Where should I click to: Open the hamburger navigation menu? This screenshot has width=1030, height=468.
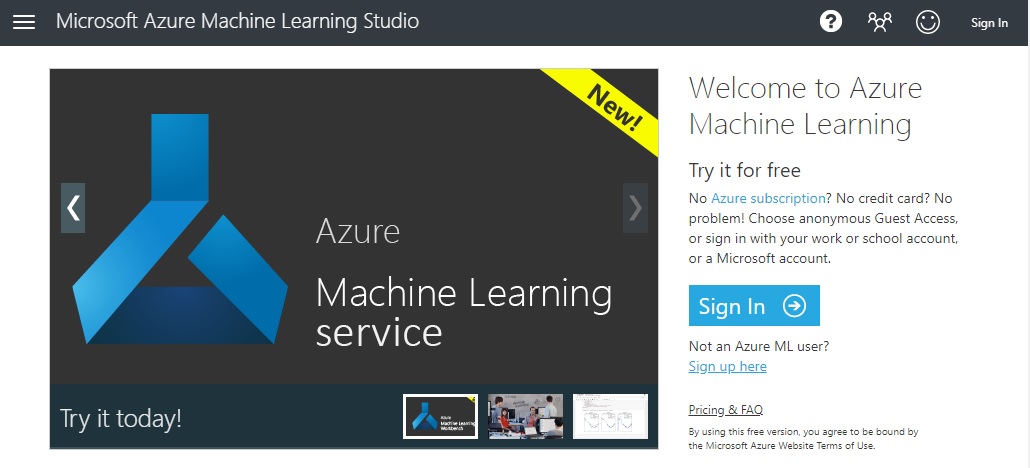pyautogui.click(x=23, y=22)
